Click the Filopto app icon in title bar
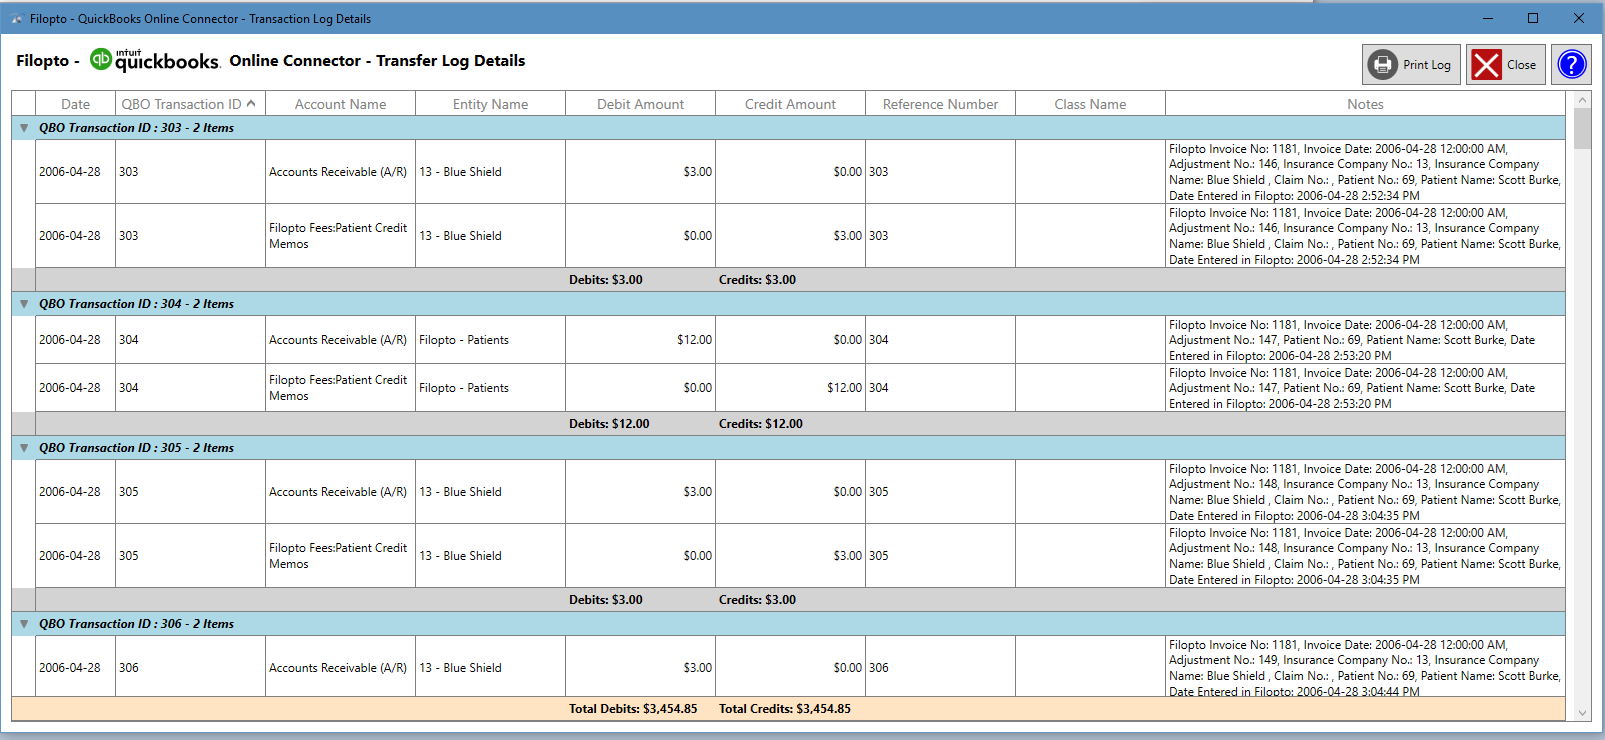The image size is (1605, 740). click(16, 18)
